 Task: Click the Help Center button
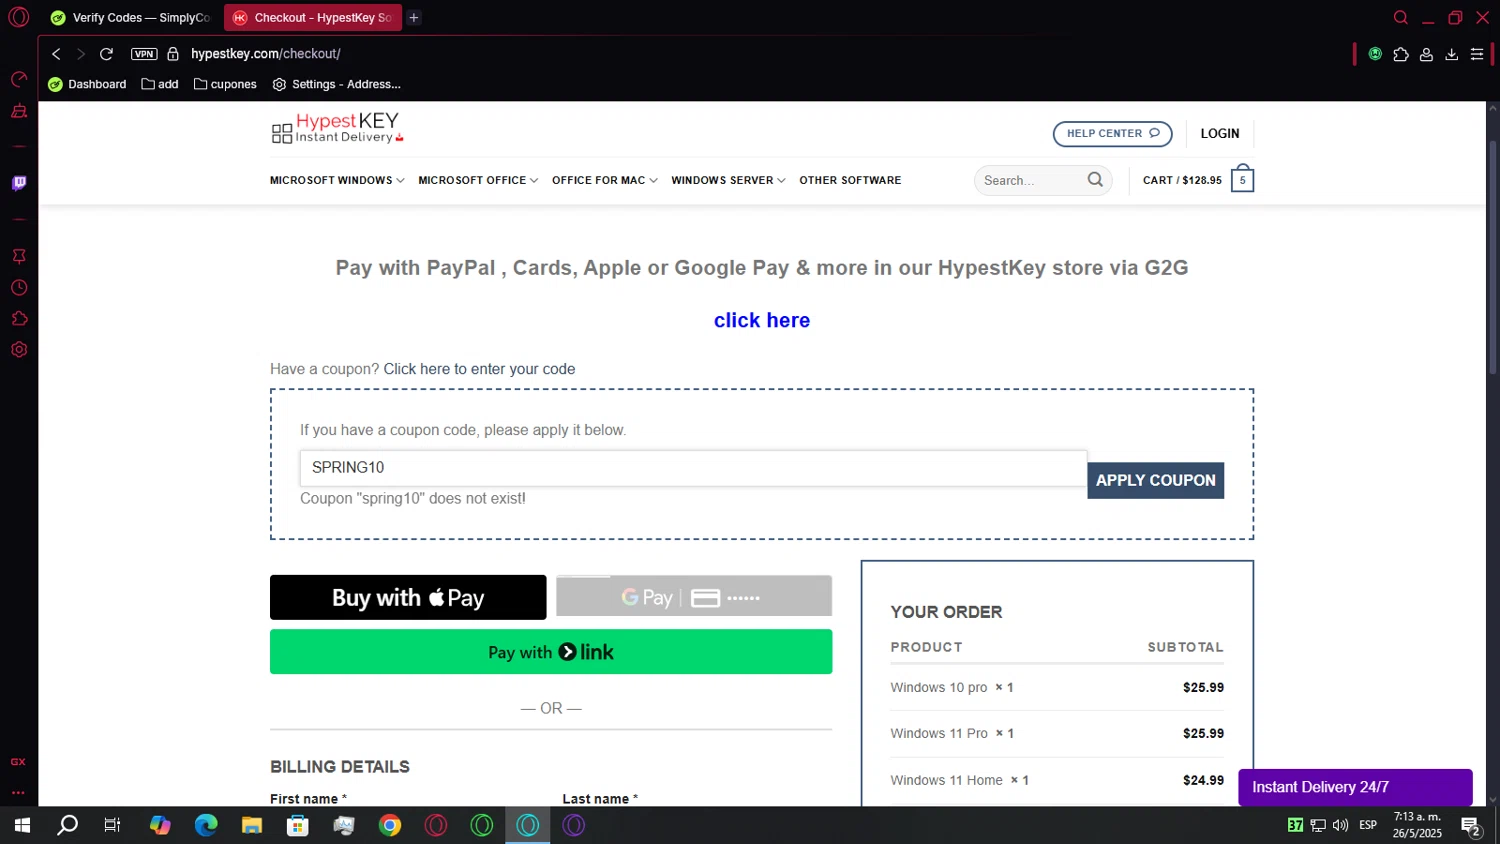point(1112,133)
